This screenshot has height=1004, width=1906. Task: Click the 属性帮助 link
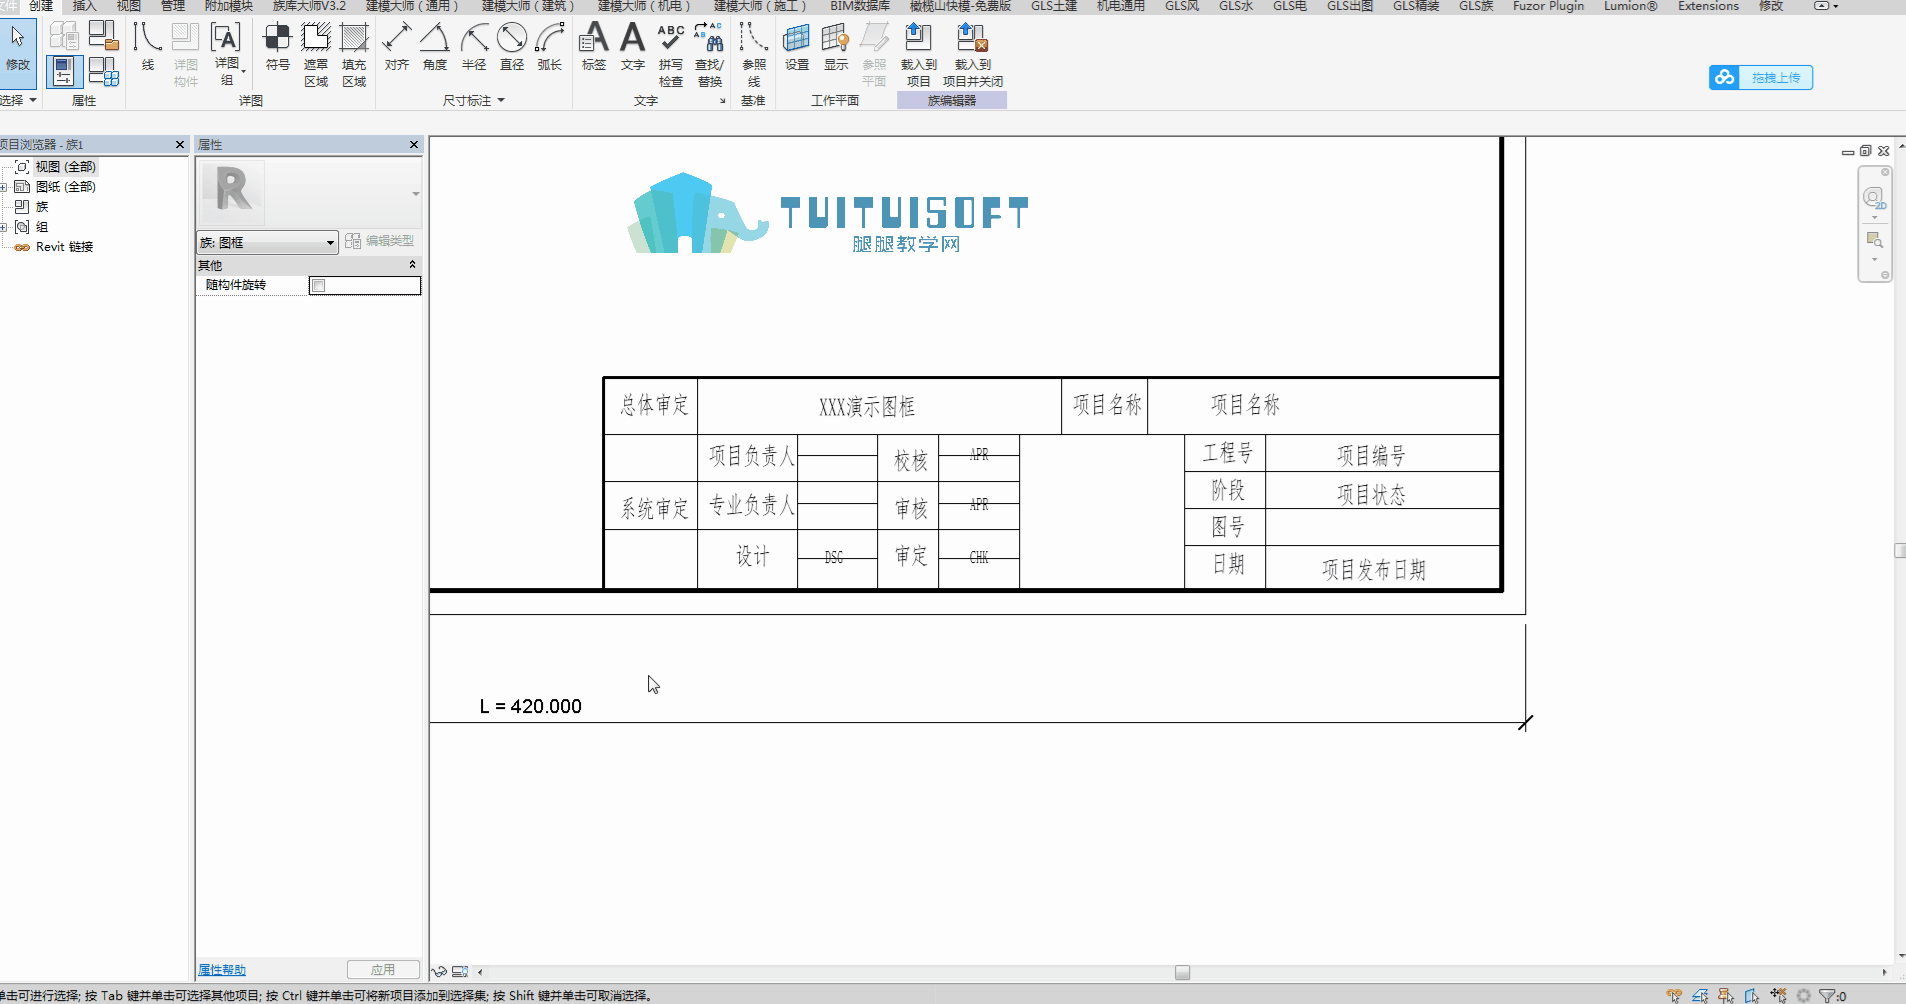tap(222, 970)
